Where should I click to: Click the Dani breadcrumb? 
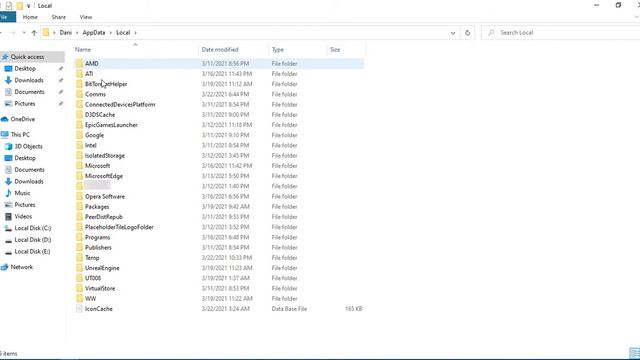[65, 33]
